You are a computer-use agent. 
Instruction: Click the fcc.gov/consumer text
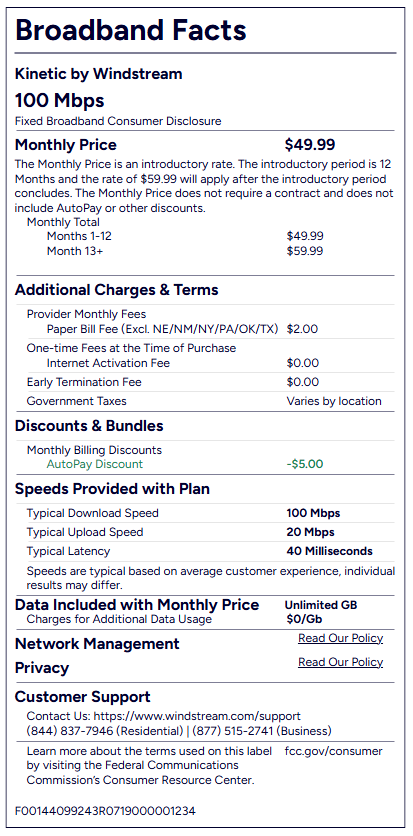pos(334,751)
